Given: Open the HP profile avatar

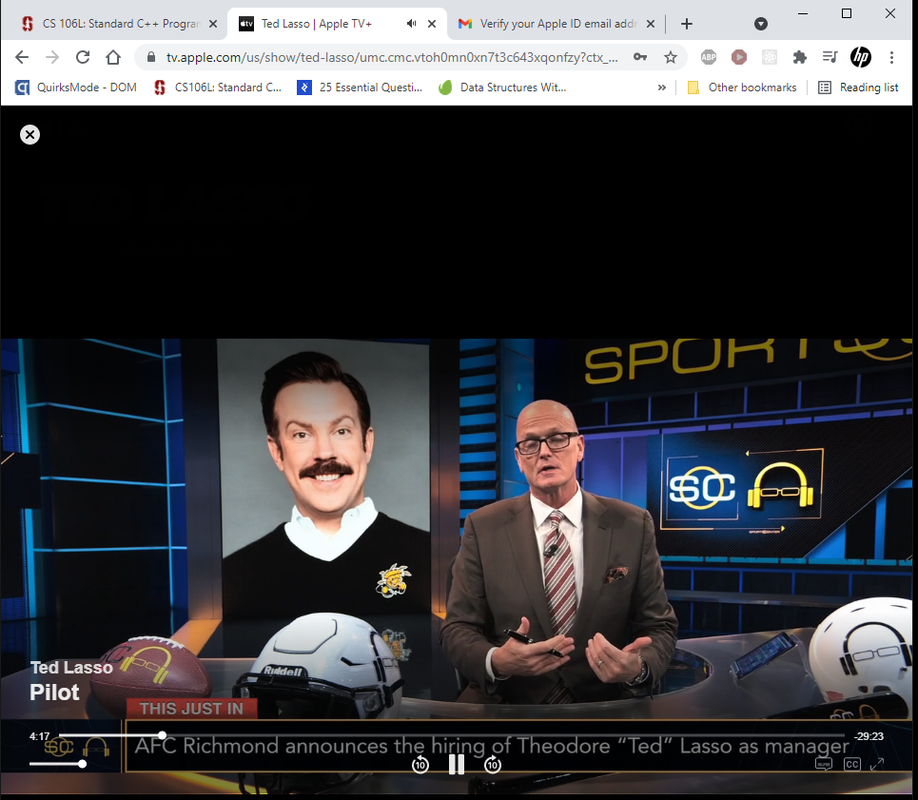Looking at the screenshot, I should (860, 57).
